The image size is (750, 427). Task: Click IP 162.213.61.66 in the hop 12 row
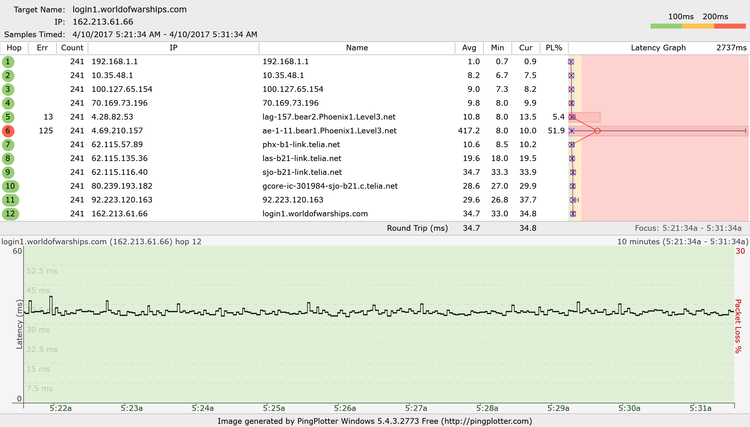(120, 214)
